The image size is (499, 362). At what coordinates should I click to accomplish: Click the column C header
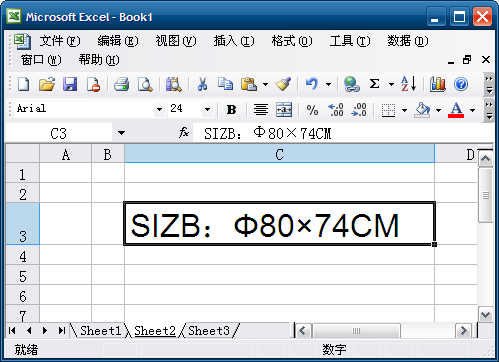279,154
